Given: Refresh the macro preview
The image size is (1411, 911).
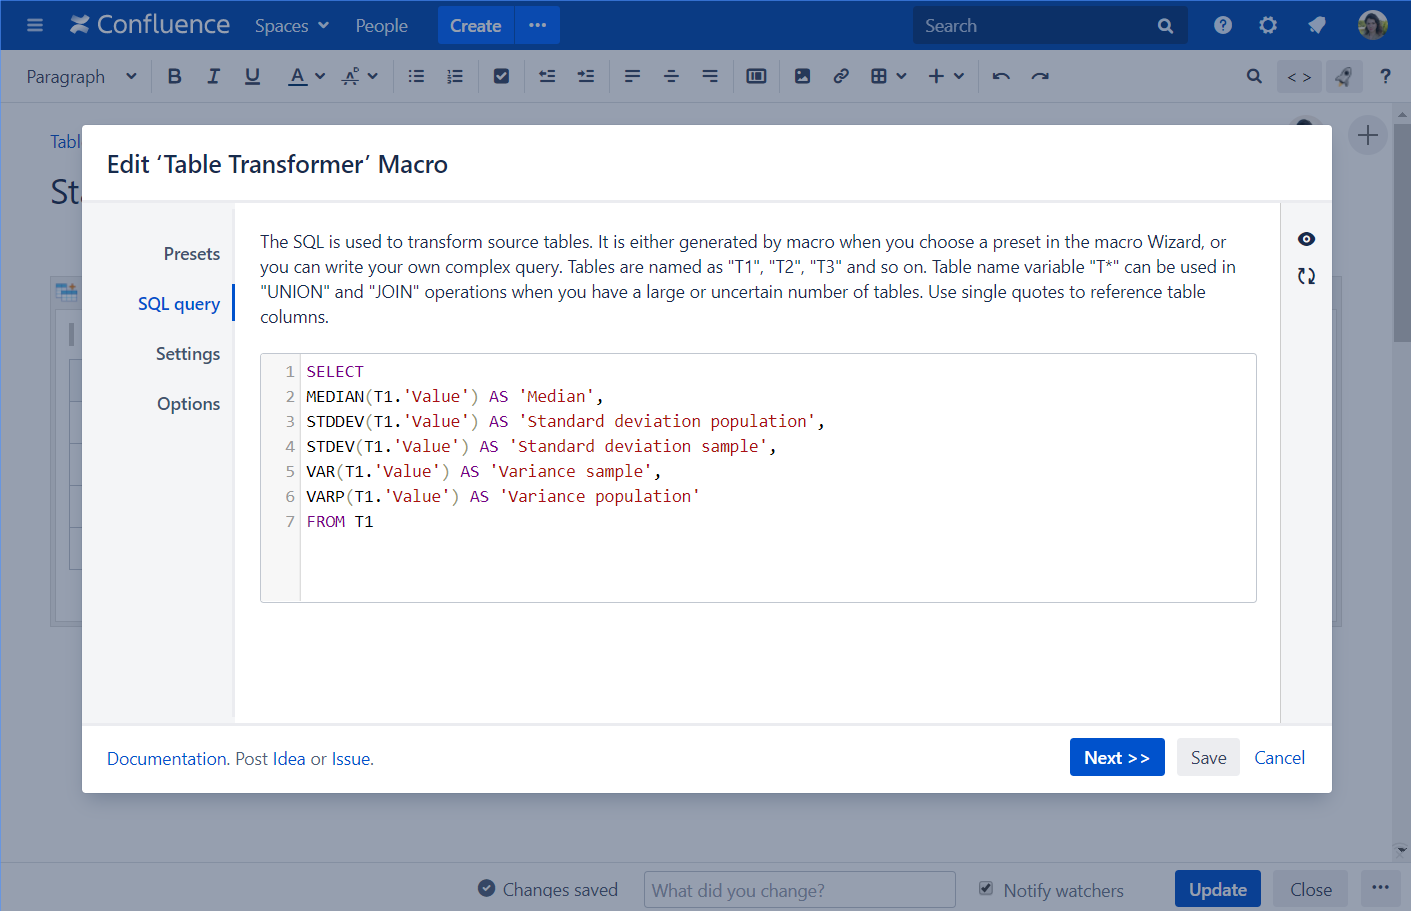Looking at the screenshot, I should pos(1306,275).
